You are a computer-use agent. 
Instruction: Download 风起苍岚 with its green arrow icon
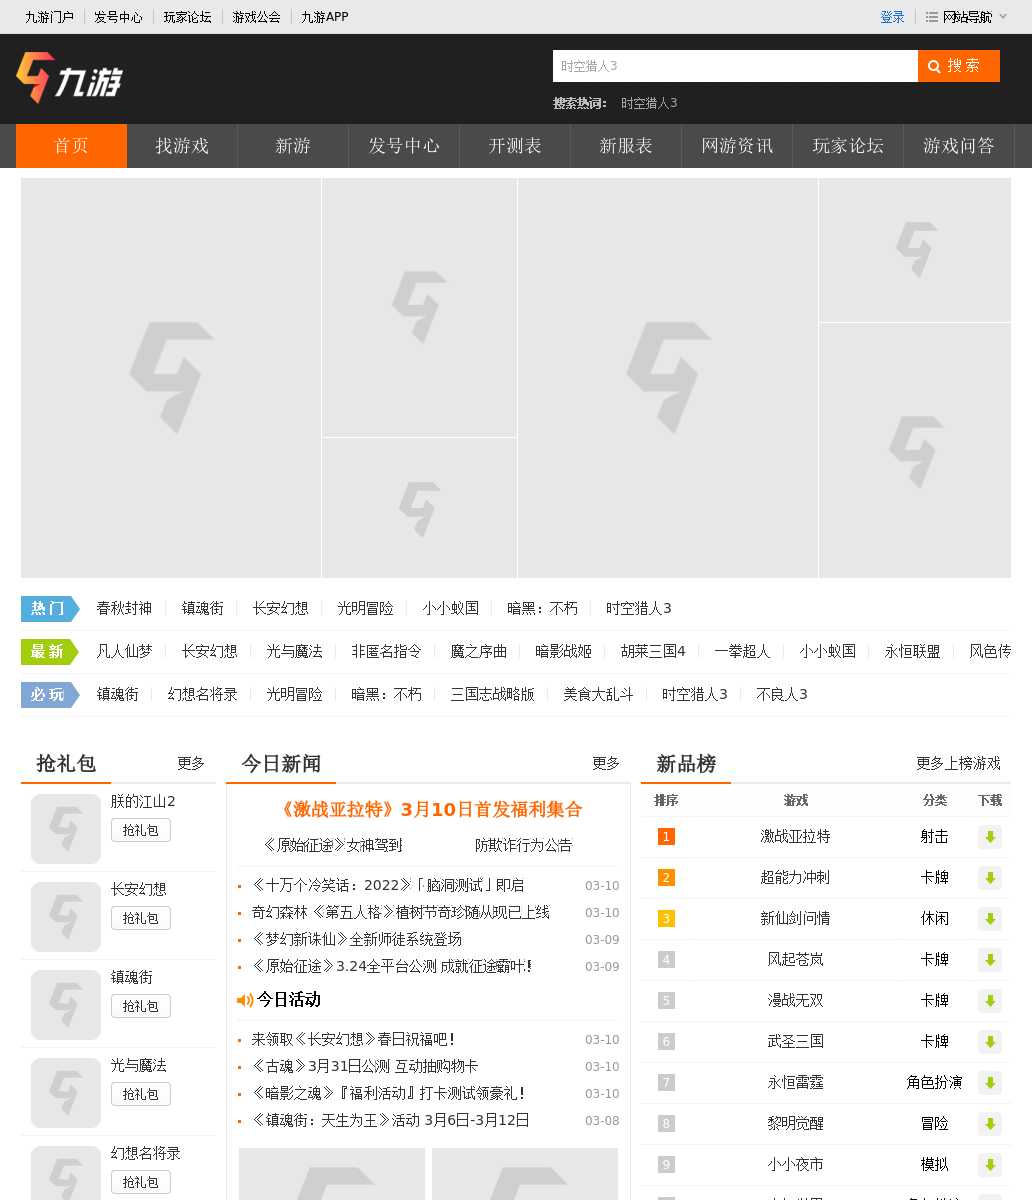[x=990, y=960]
